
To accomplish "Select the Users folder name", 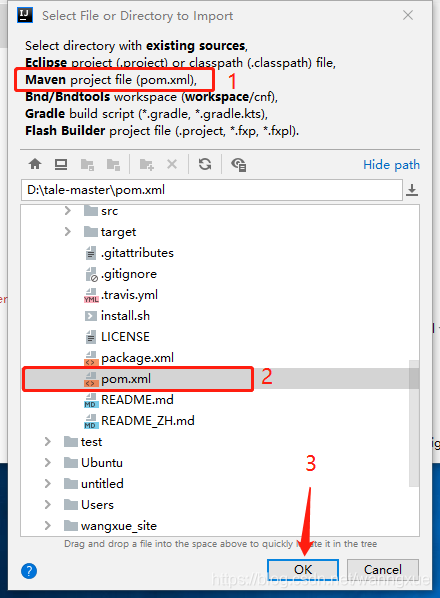I will tap(97, 505).
